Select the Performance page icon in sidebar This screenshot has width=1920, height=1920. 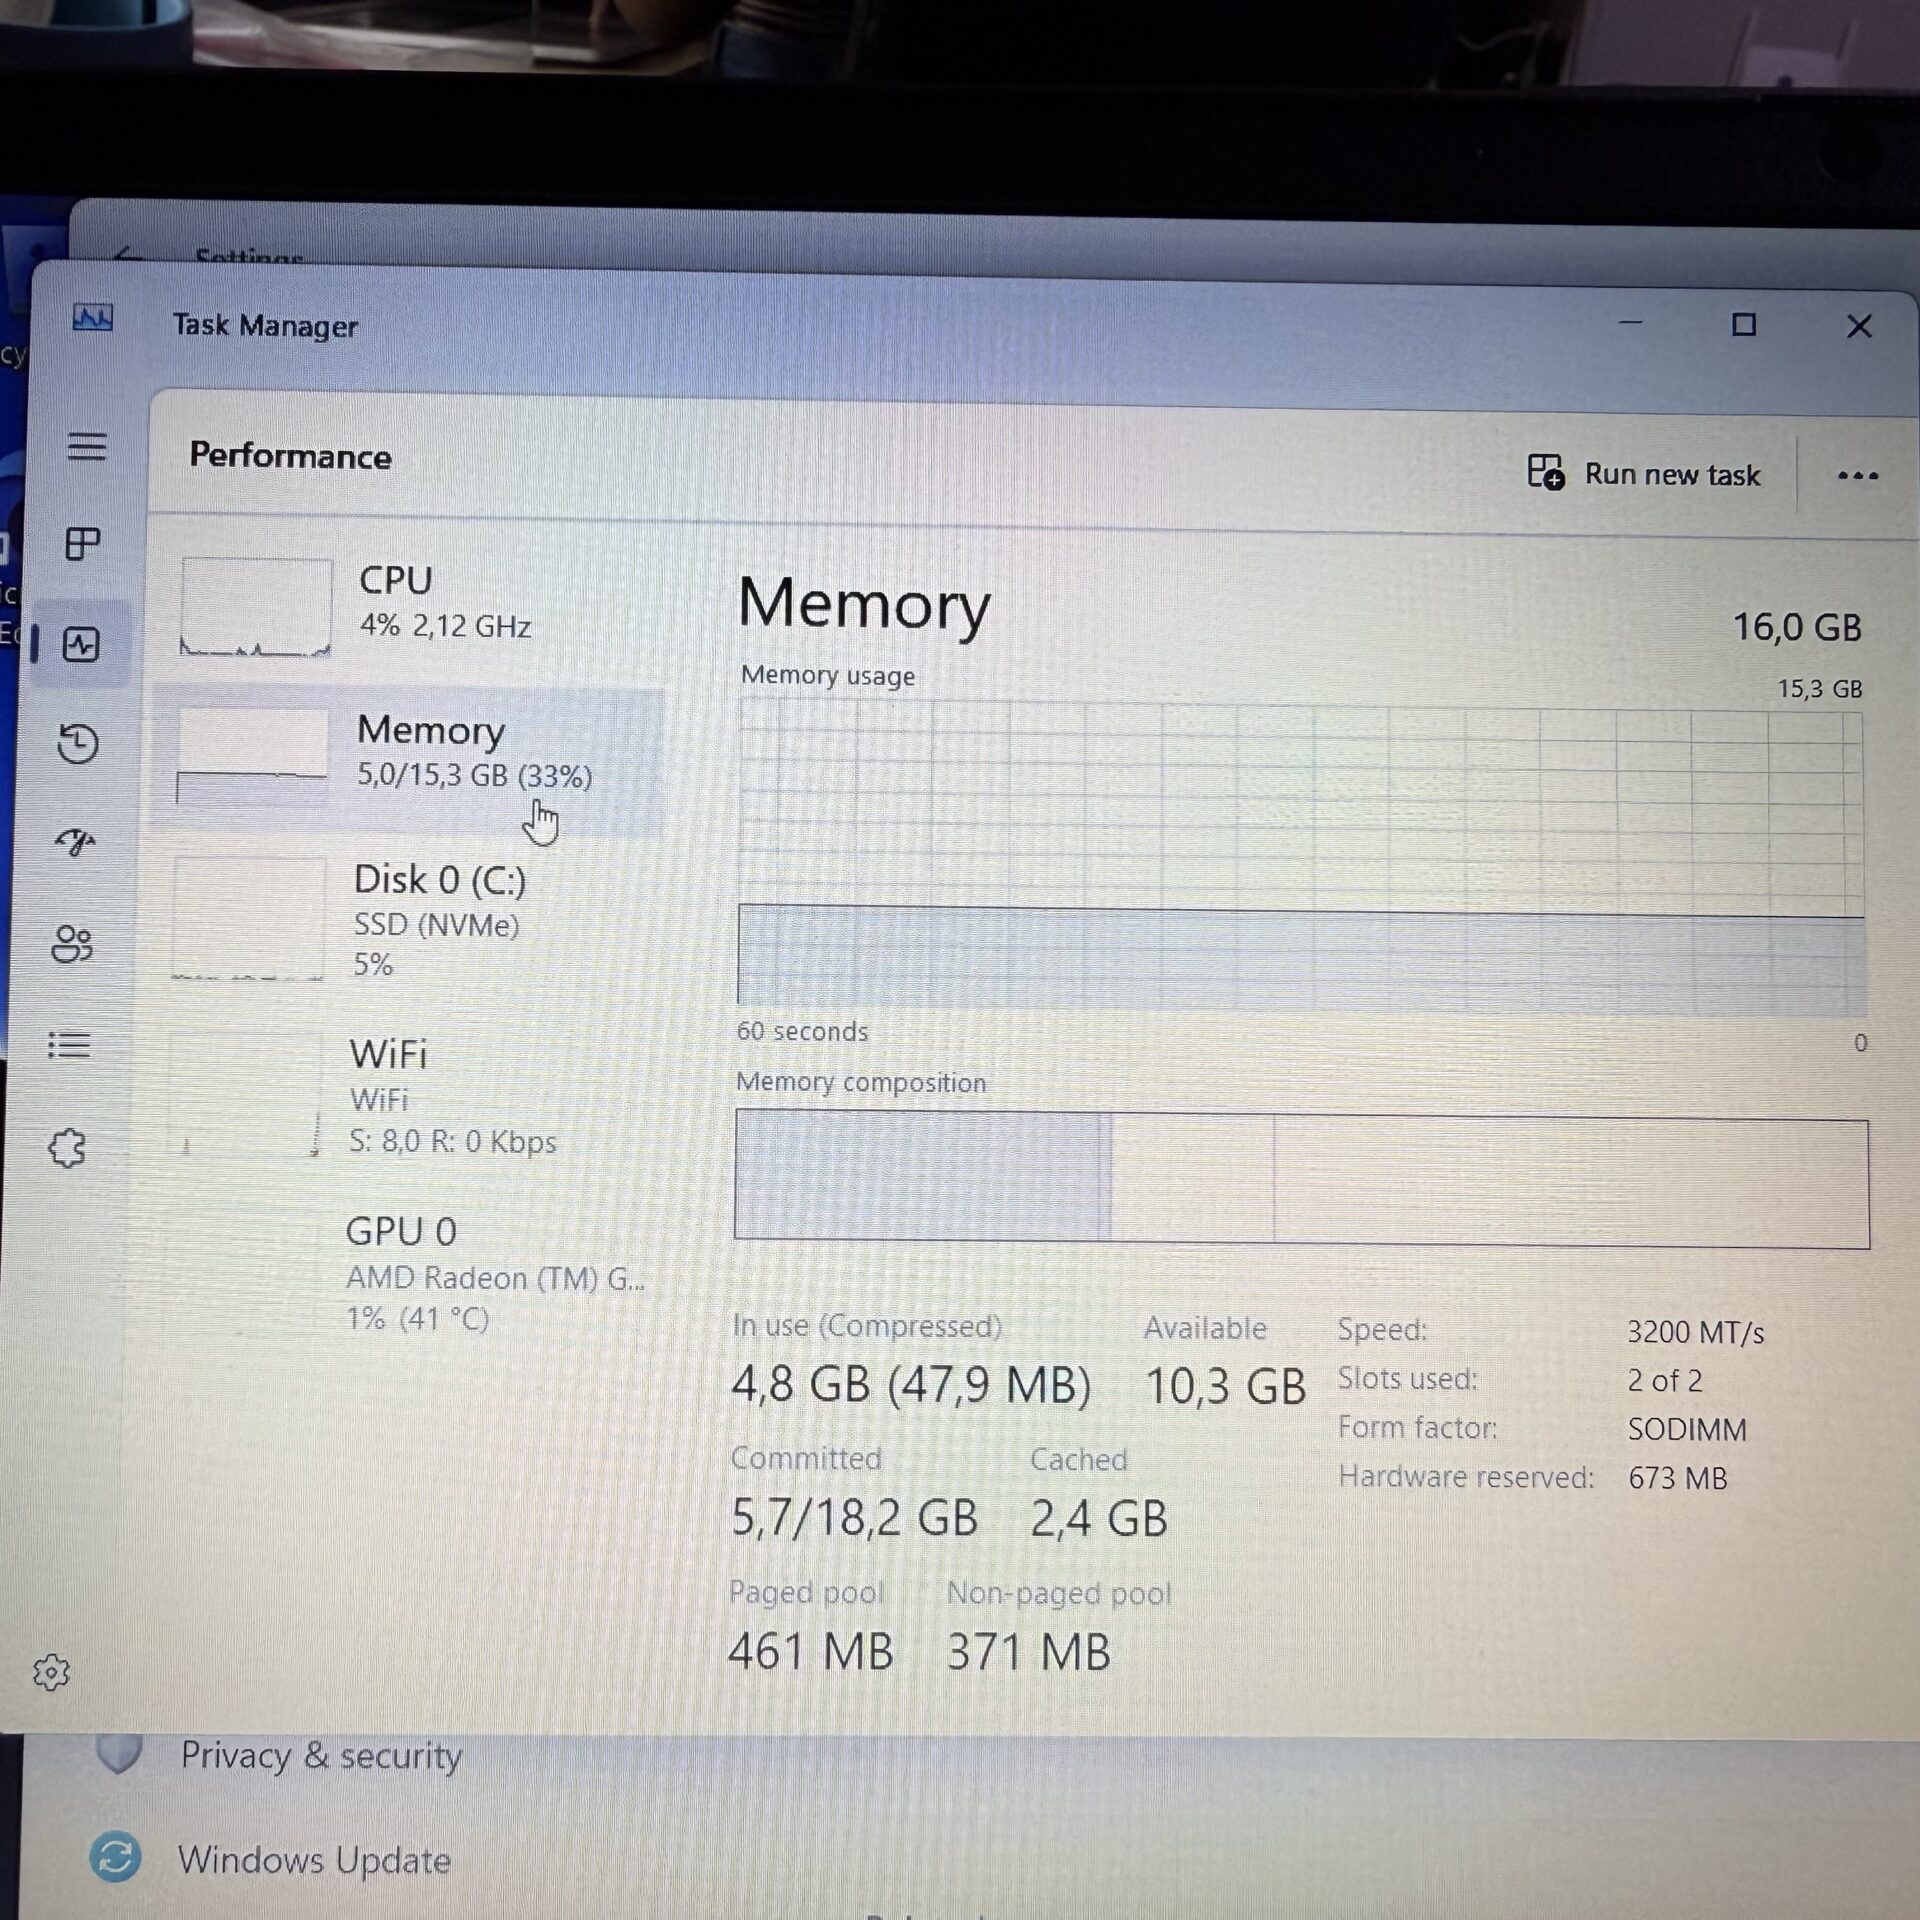[80, 645]
